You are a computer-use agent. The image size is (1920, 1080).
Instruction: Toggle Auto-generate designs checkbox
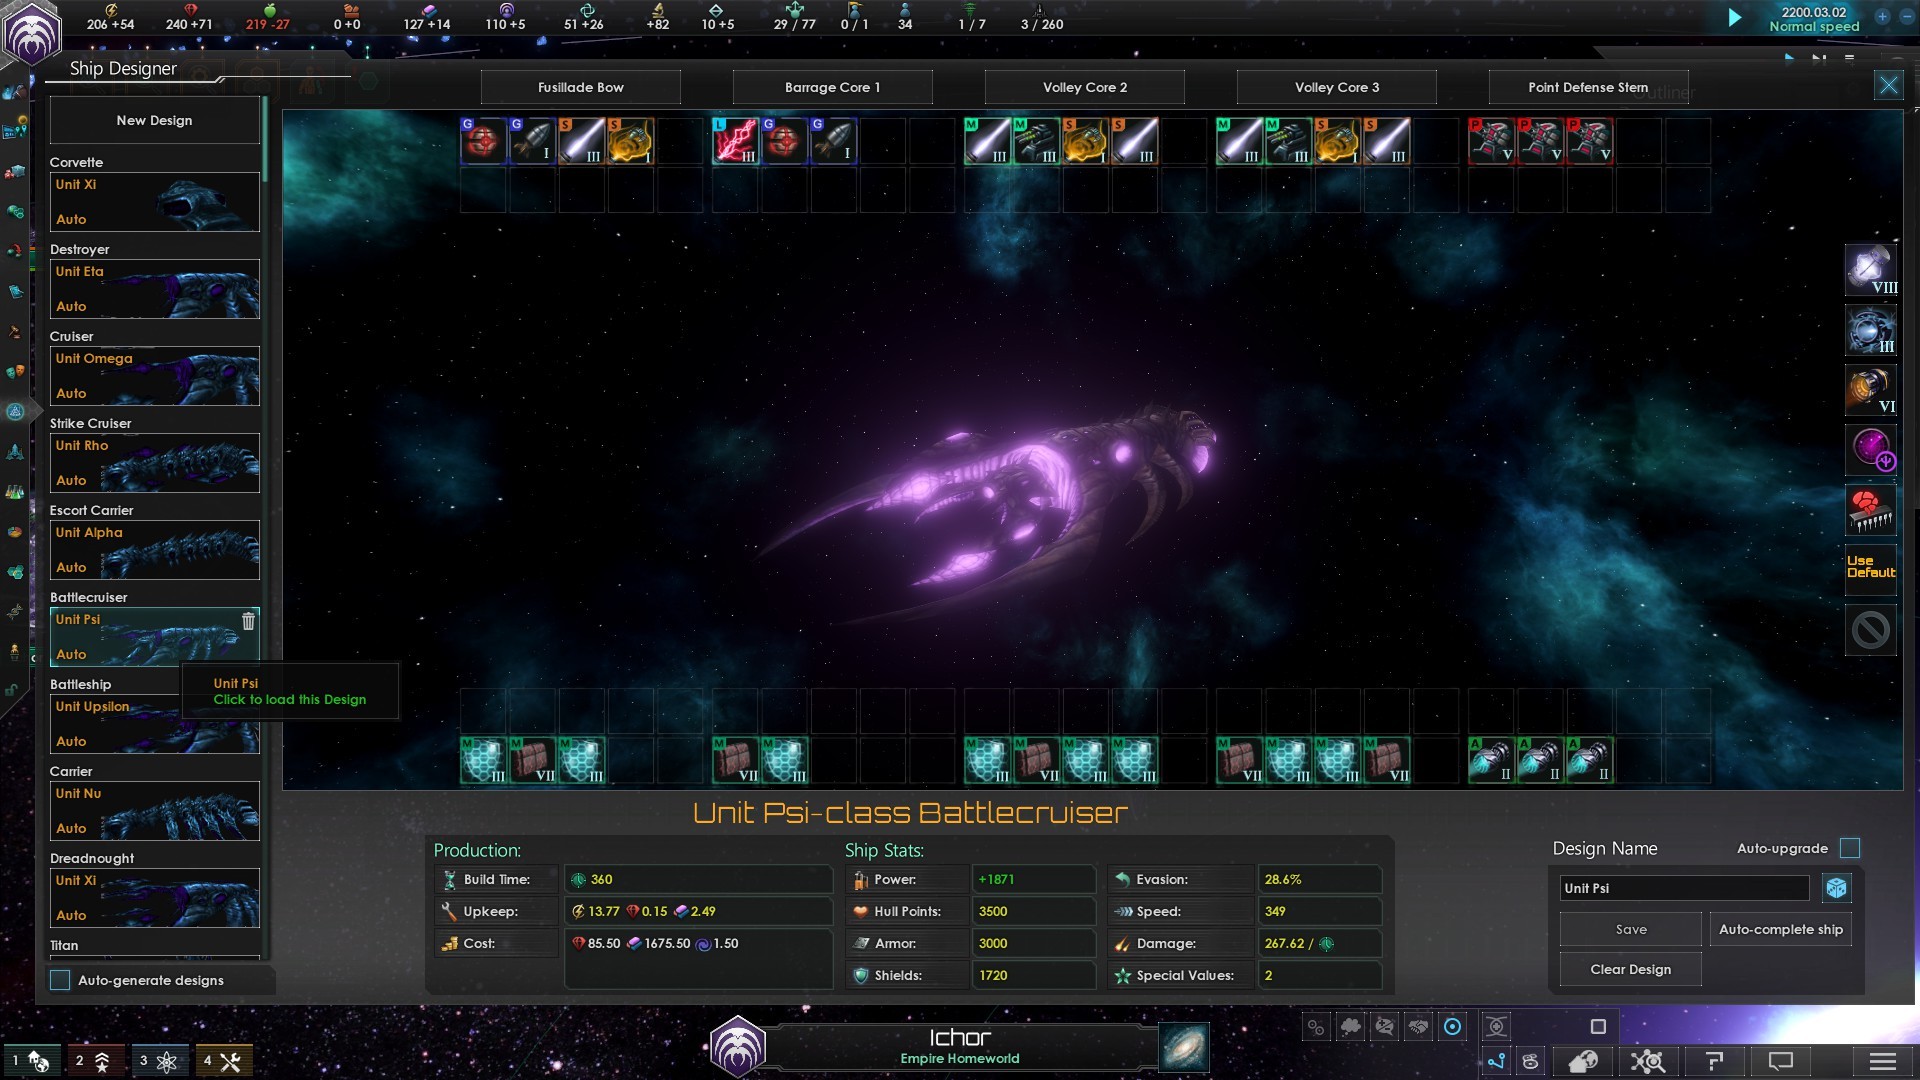tap(60, 980)
